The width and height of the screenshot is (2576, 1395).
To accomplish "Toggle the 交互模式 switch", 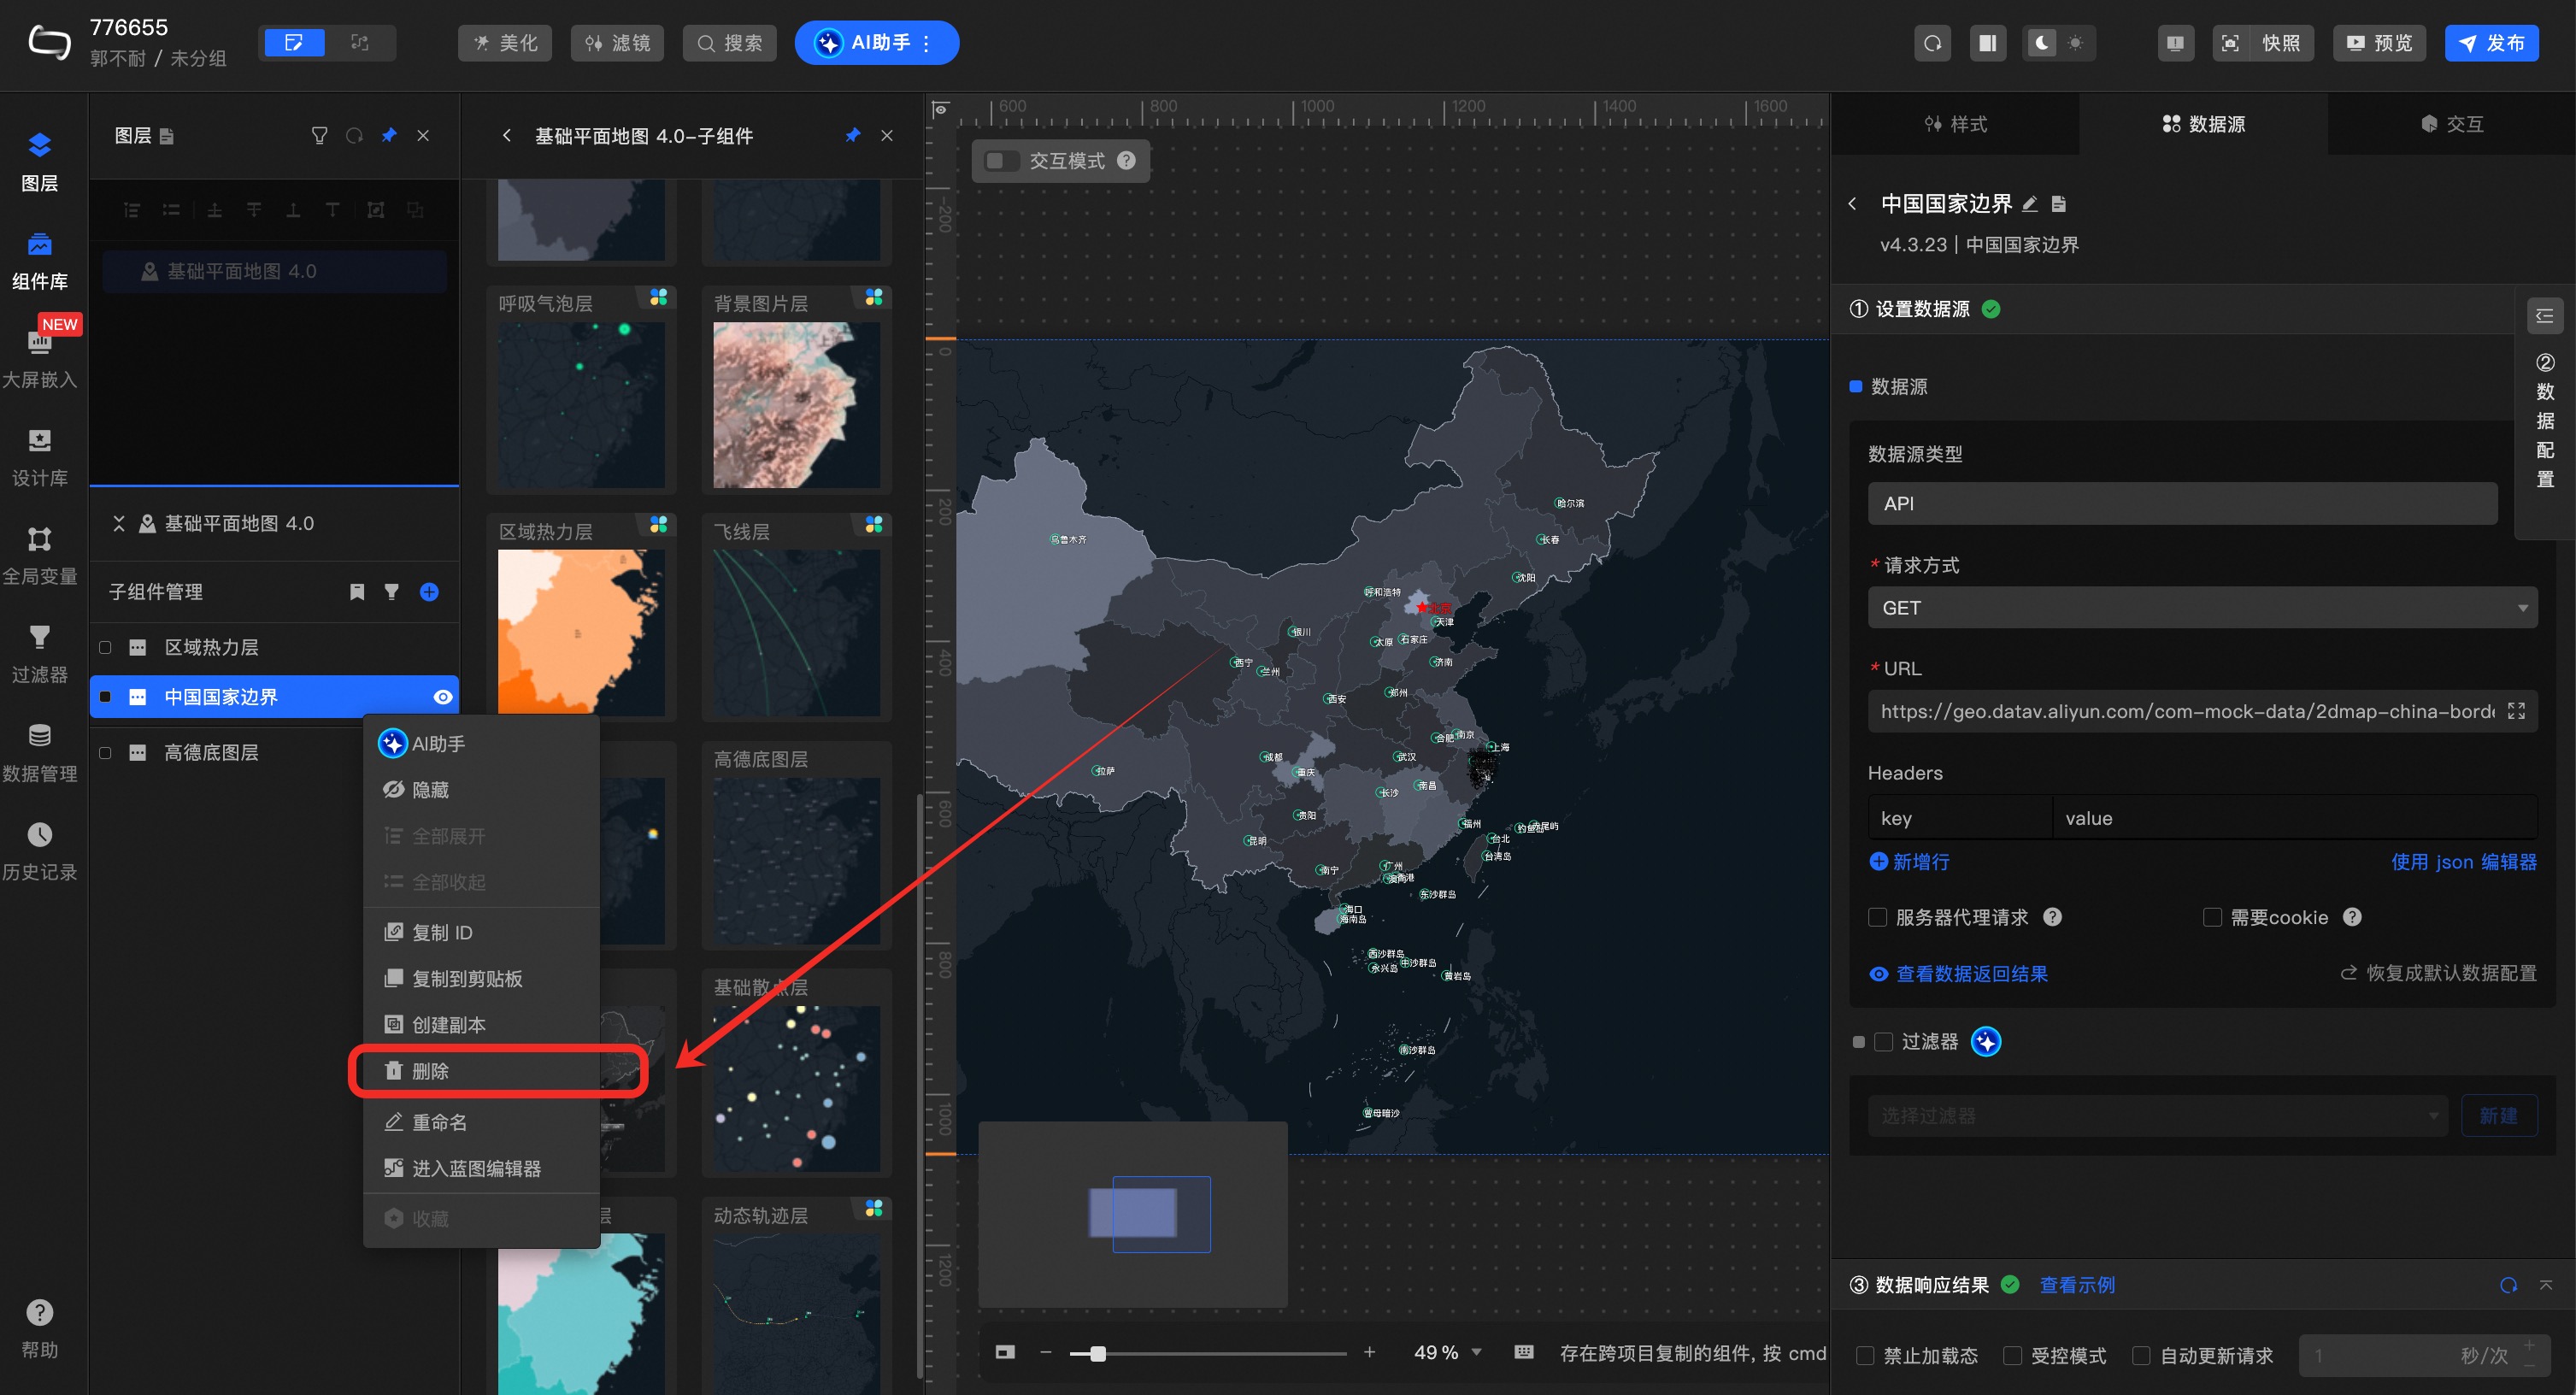I will pyautogui.click(x=1000, y=161).
